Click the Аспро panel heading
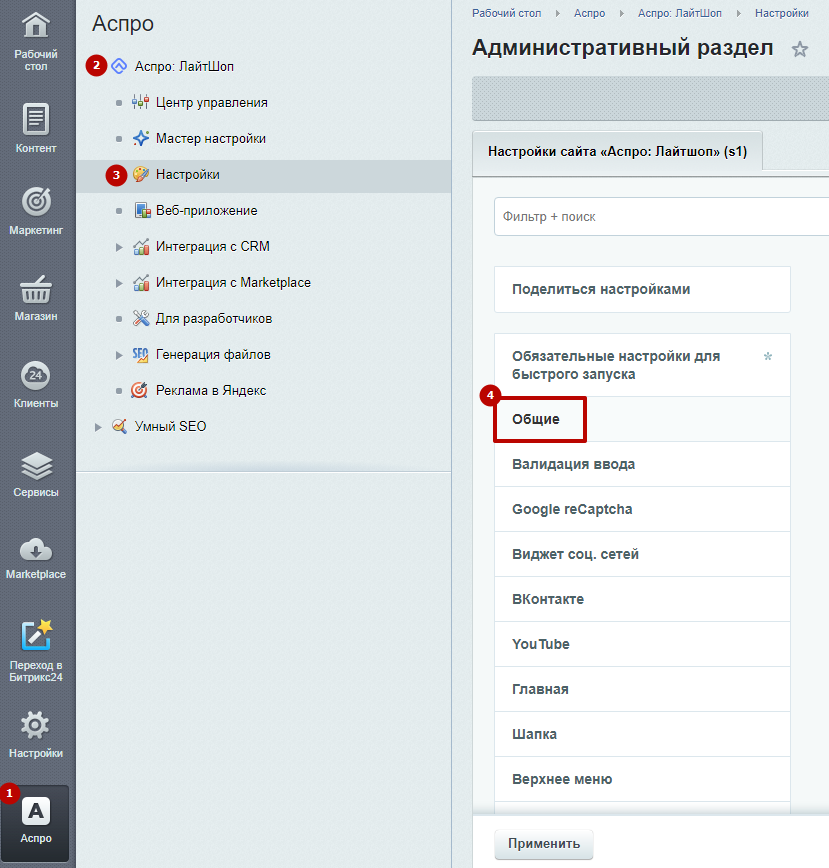The width and height of the screenshot is (829, 868). click(123, 24)
